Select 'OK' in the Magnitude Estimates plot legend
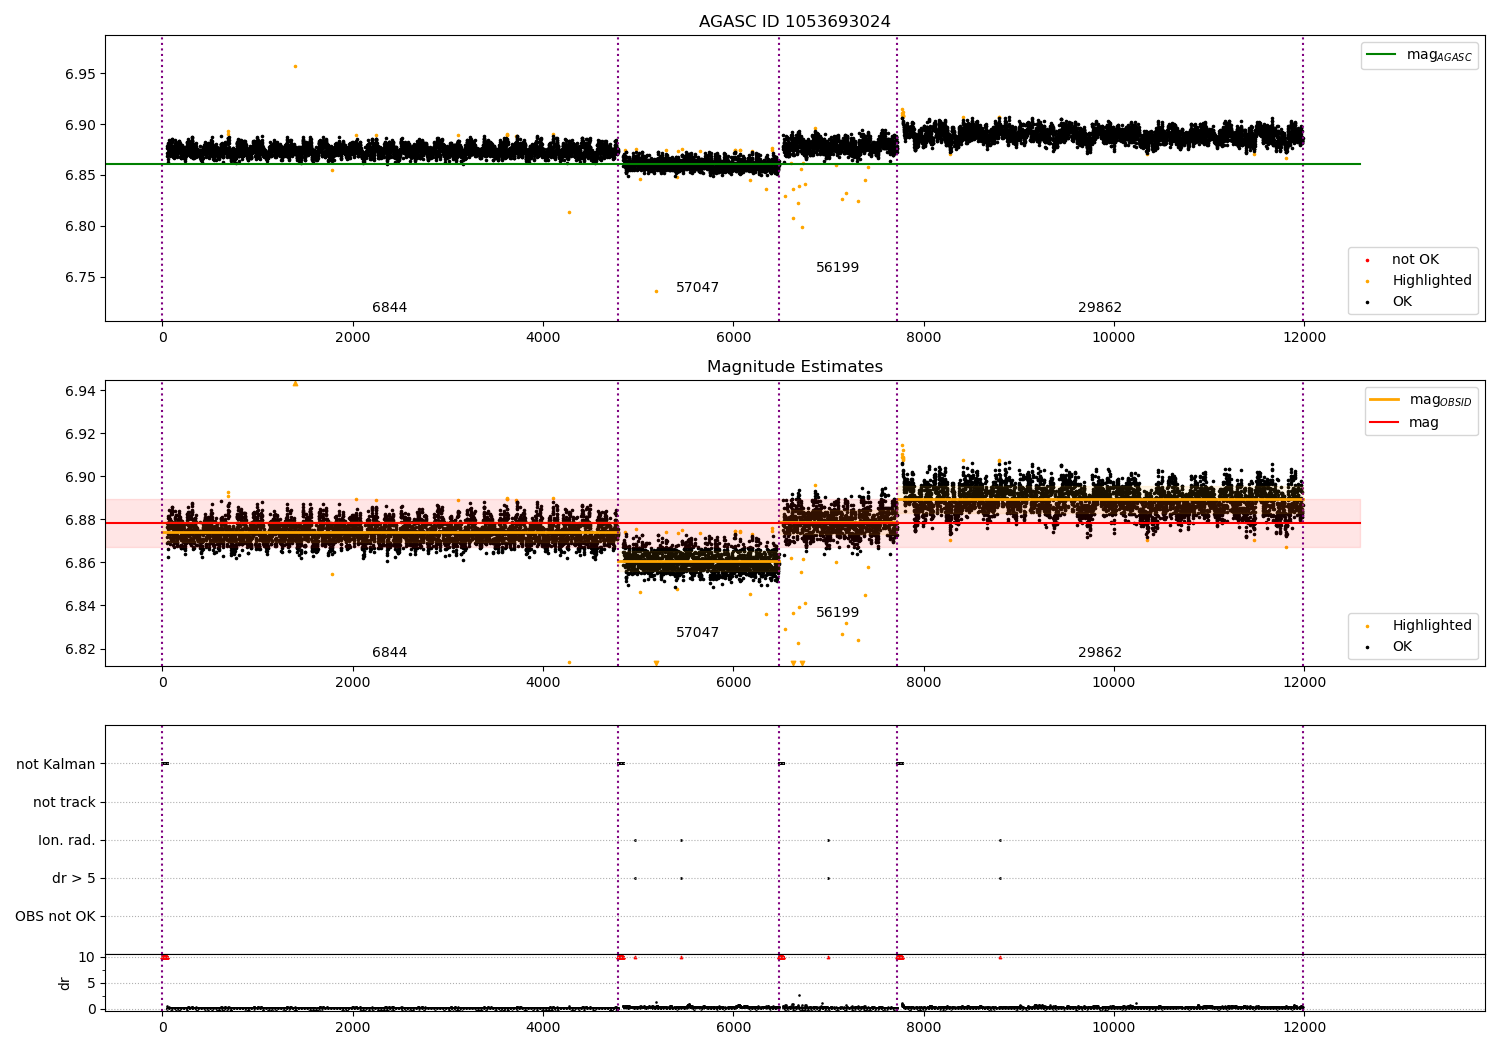The image size is (1500, 1050). coord(1402,647)
